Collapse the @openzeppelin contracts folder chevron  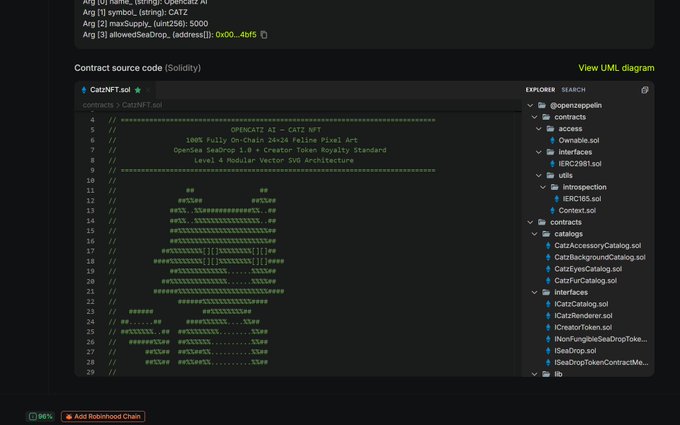[534, 117]
